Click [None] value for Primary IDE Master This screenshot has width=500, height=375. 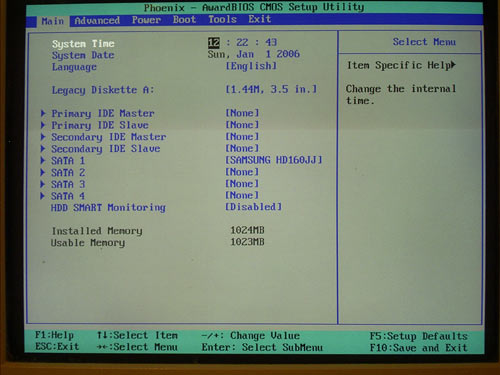click(242, 113)
